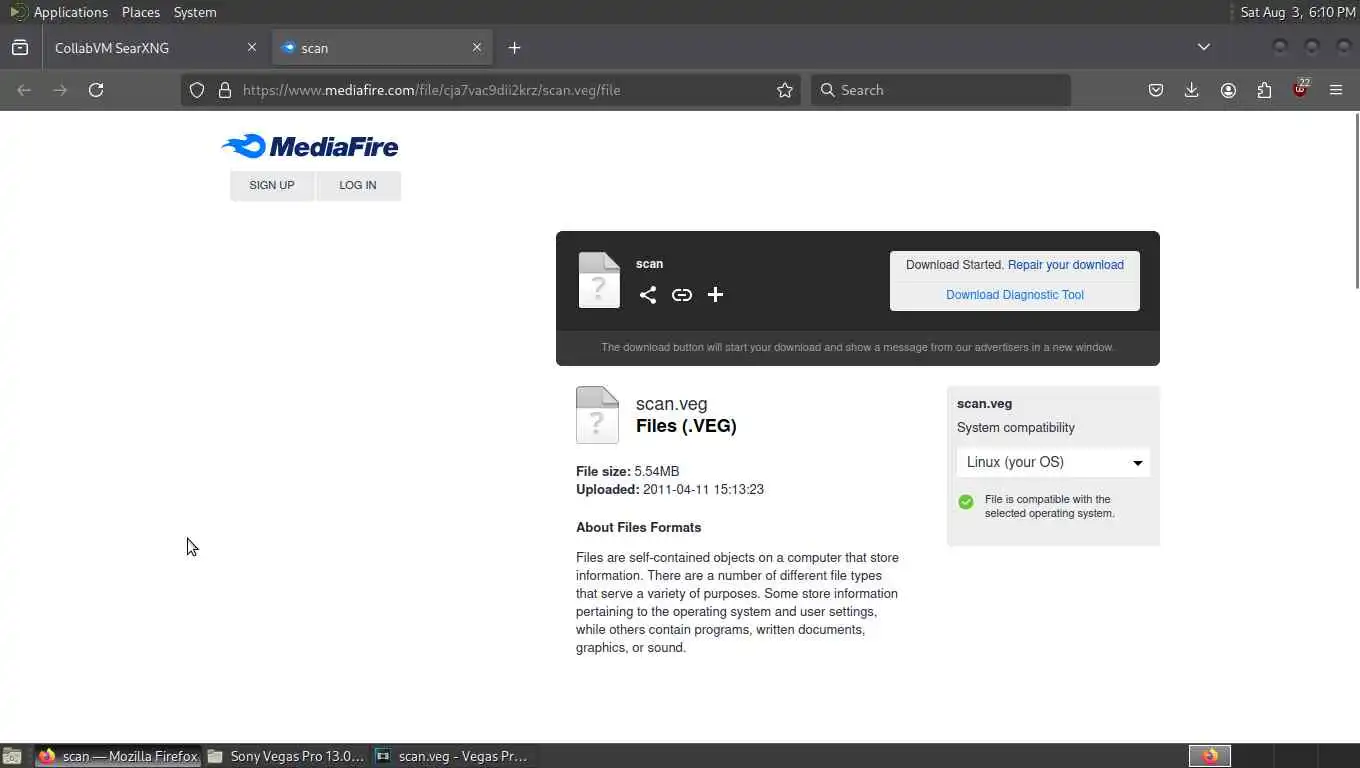
Task: Select the scan browser tab
Action: click(382, 47)
